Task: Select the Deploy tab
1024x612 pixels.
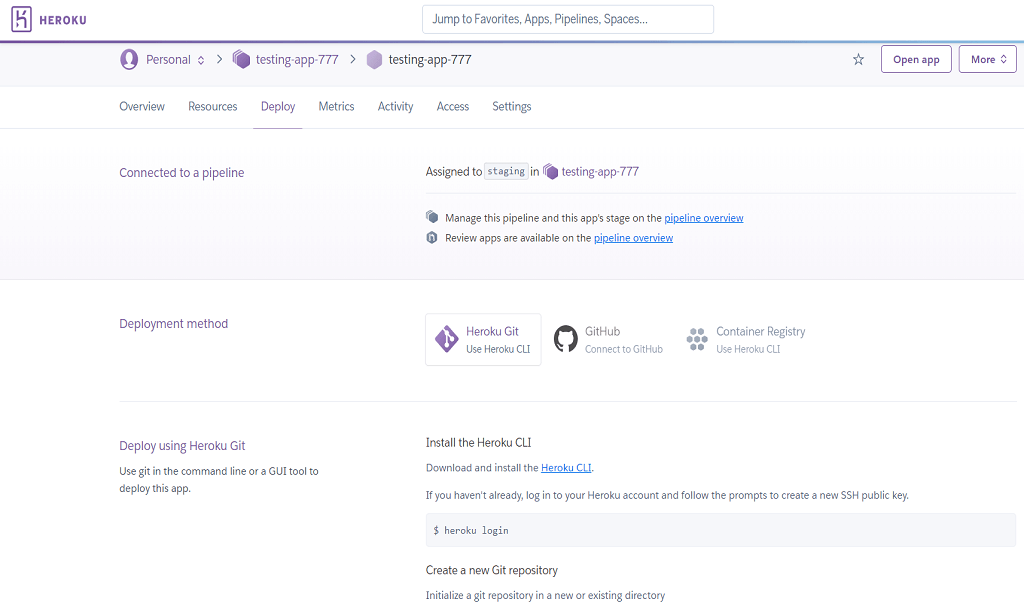Action: click(x=278, y=106)
